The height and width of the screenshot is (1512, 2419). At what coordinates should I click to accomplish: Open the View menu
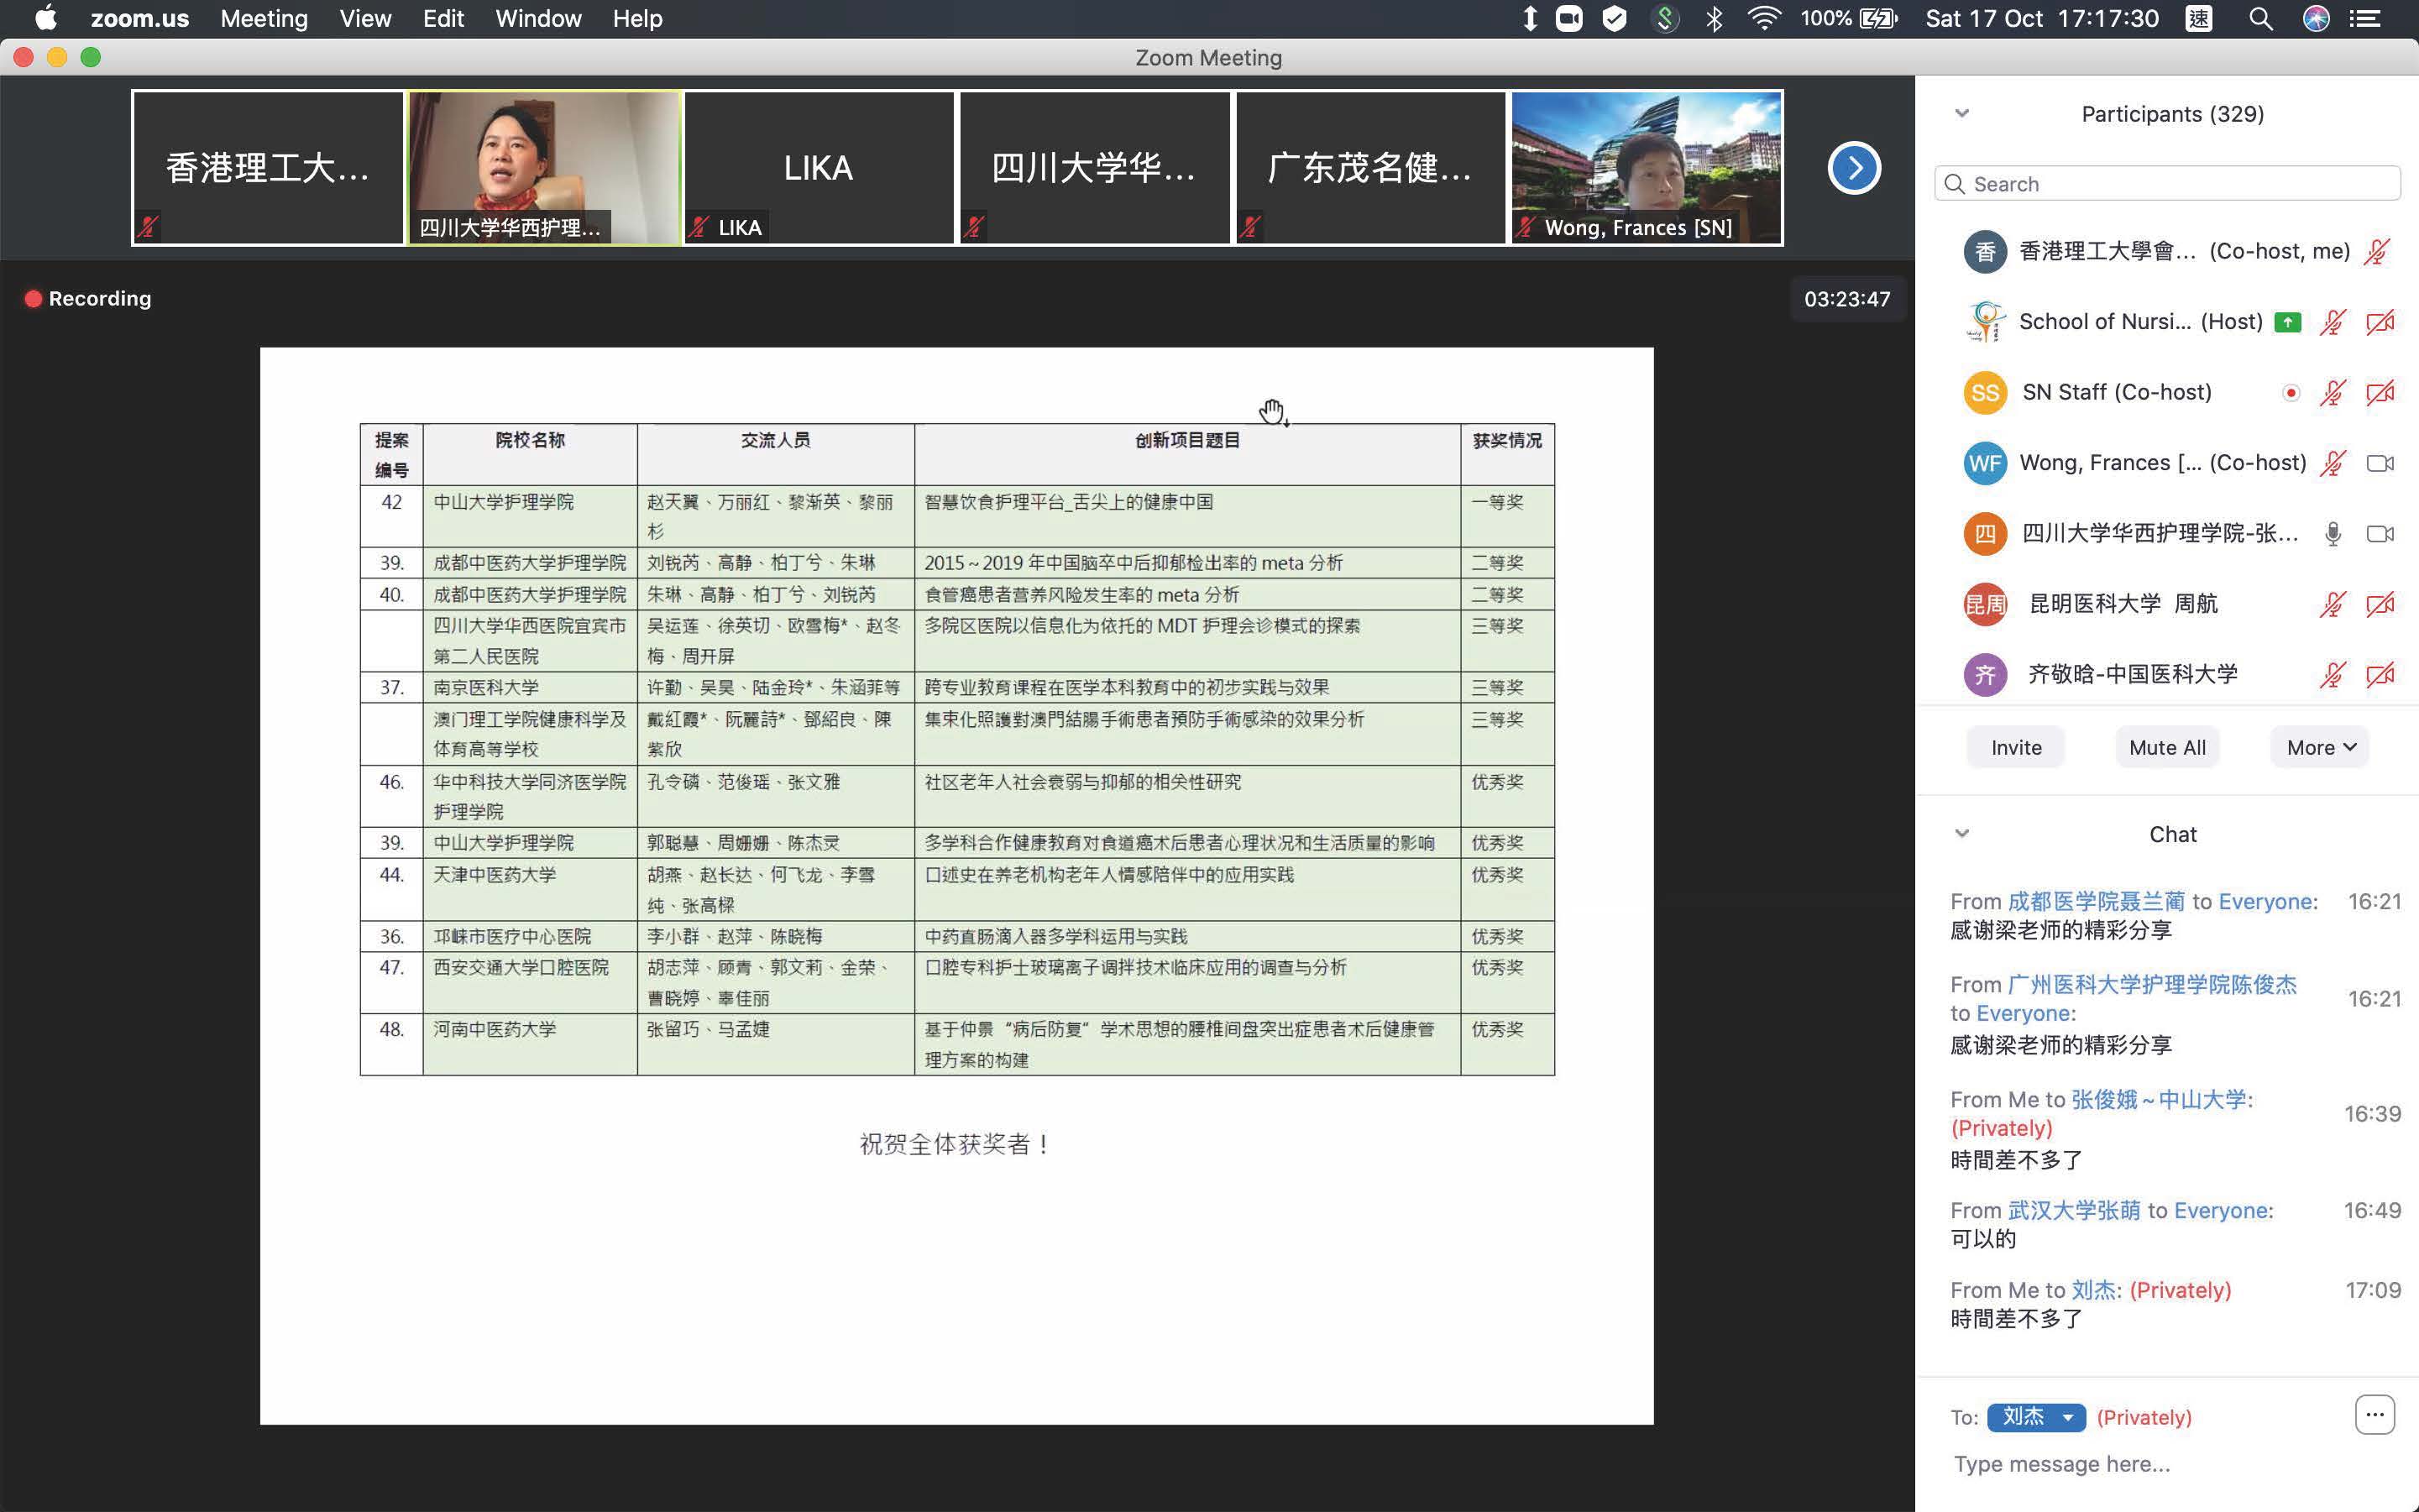point(365,19)
